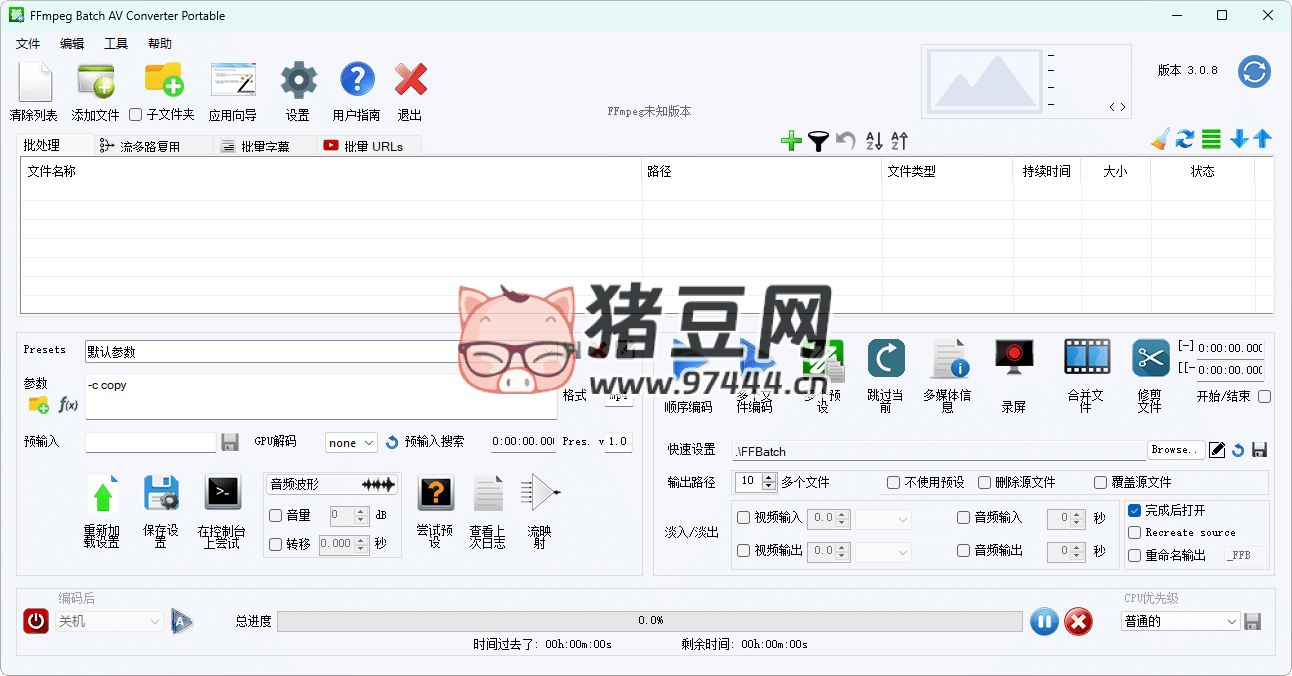This screenshot has height=676, width=1292.
Task: Start 录屏 screen recording
Action: point(1014,356)
